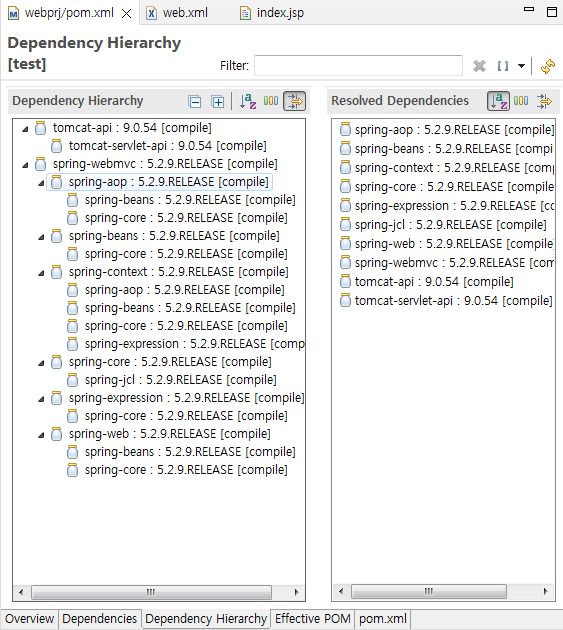Switch to the web.xml editor tab
The width and height of the screenshot is (563, 630).
pos(177,13)
